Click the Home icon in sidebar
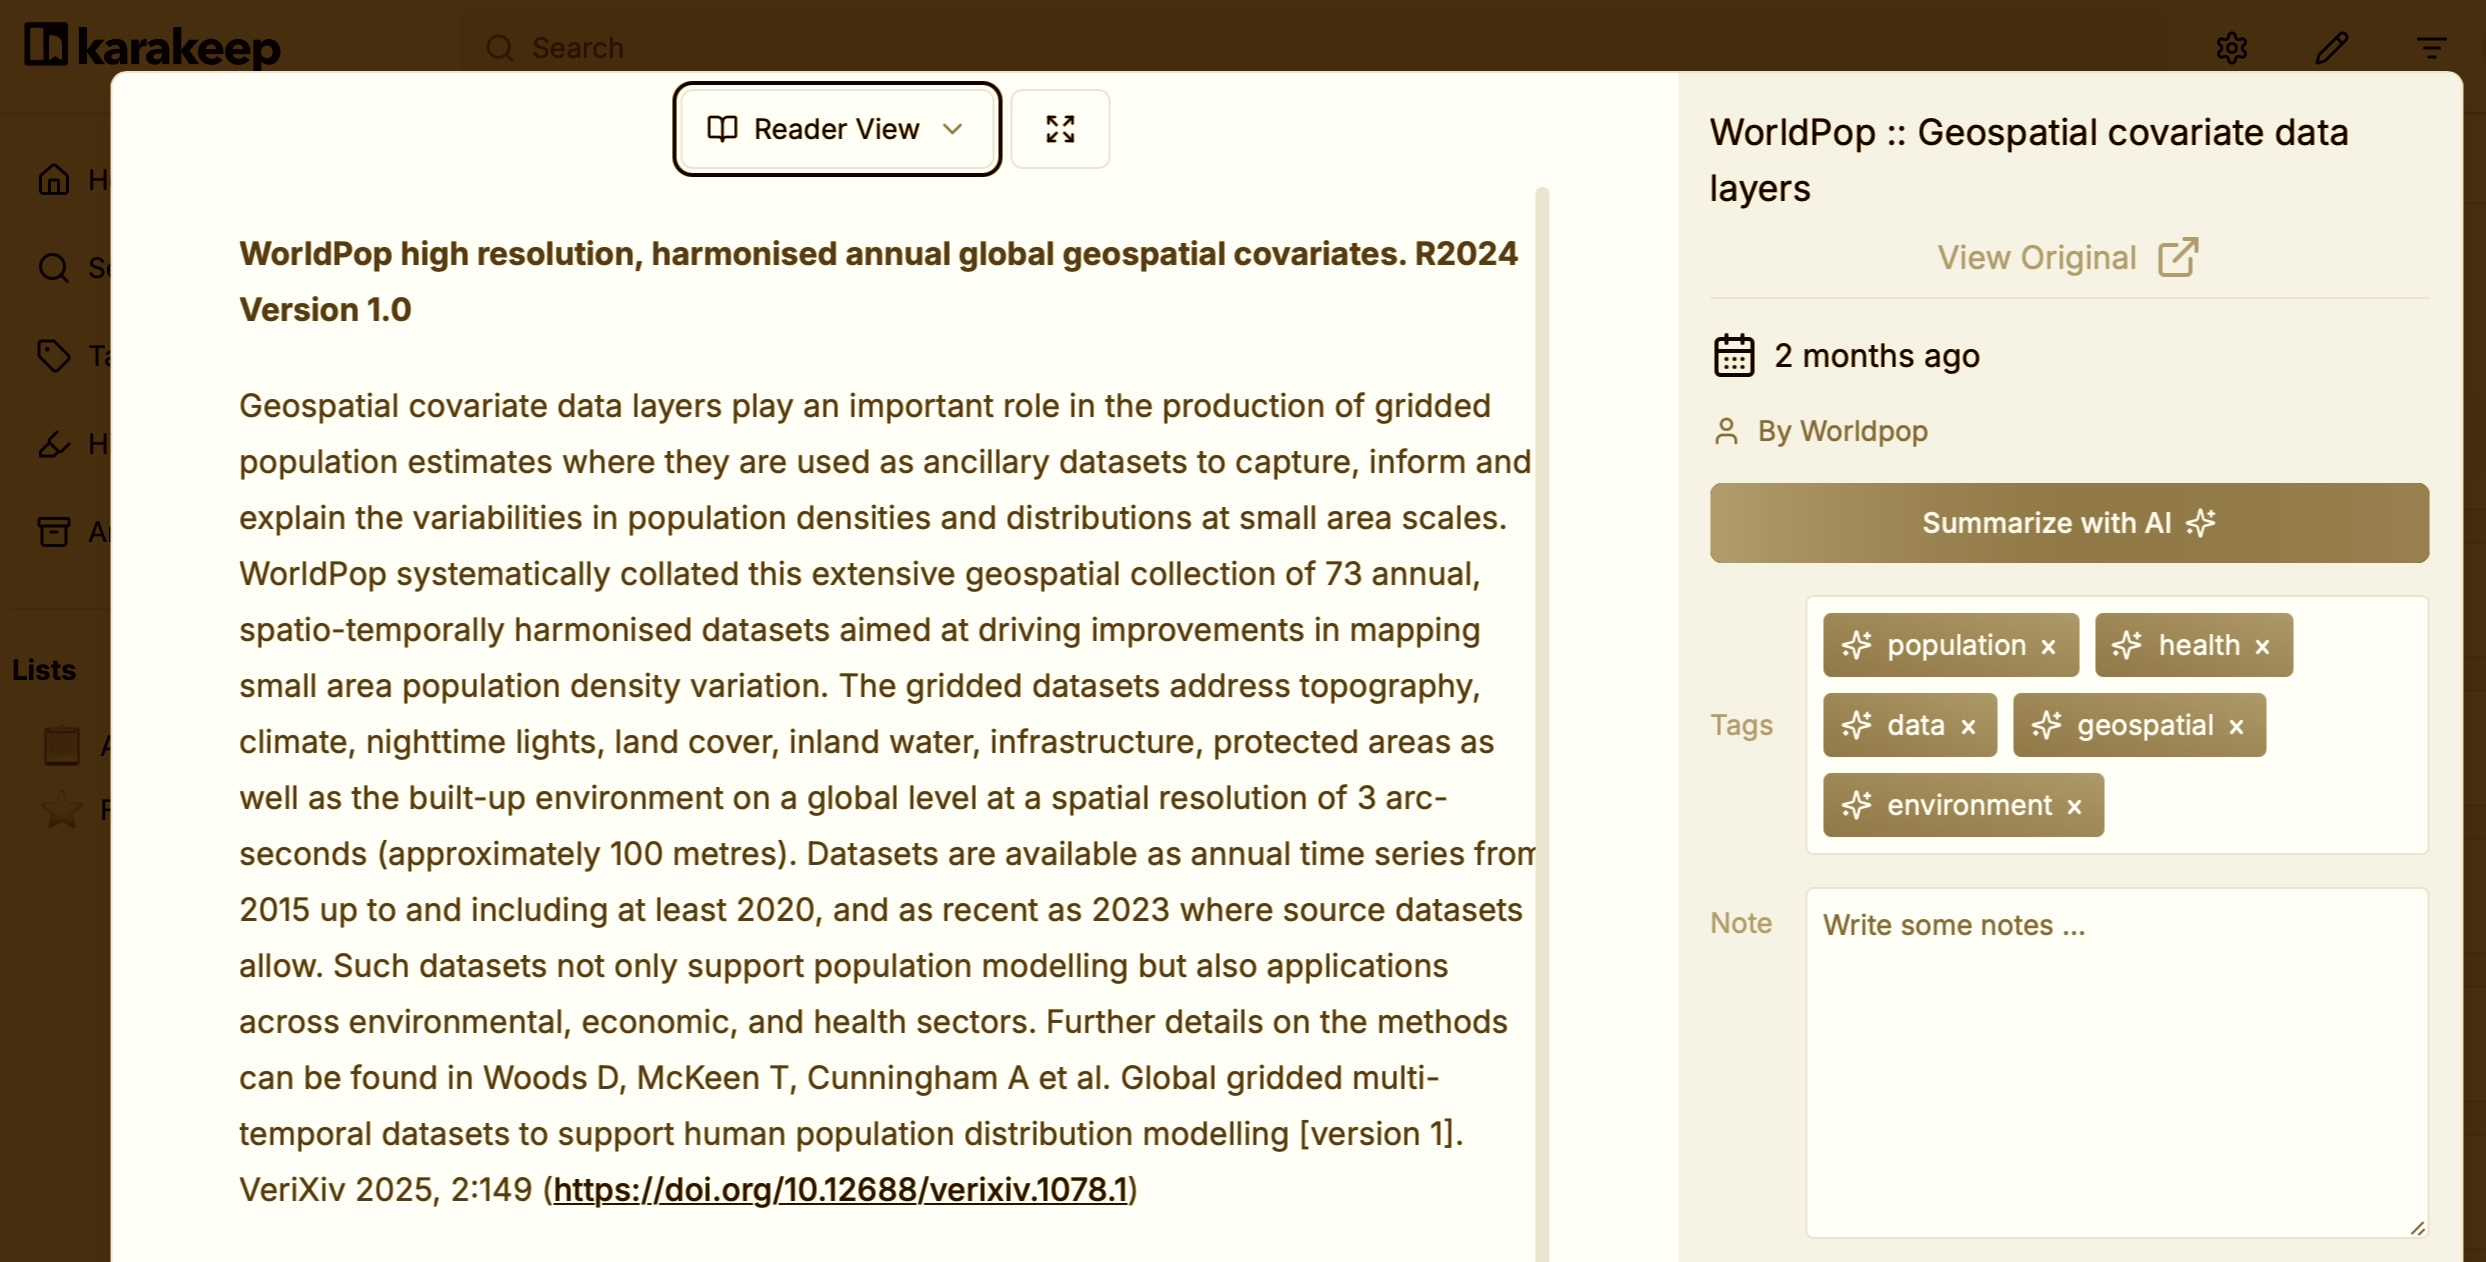Screen dimensions: 2486x1262 [54, 180]
